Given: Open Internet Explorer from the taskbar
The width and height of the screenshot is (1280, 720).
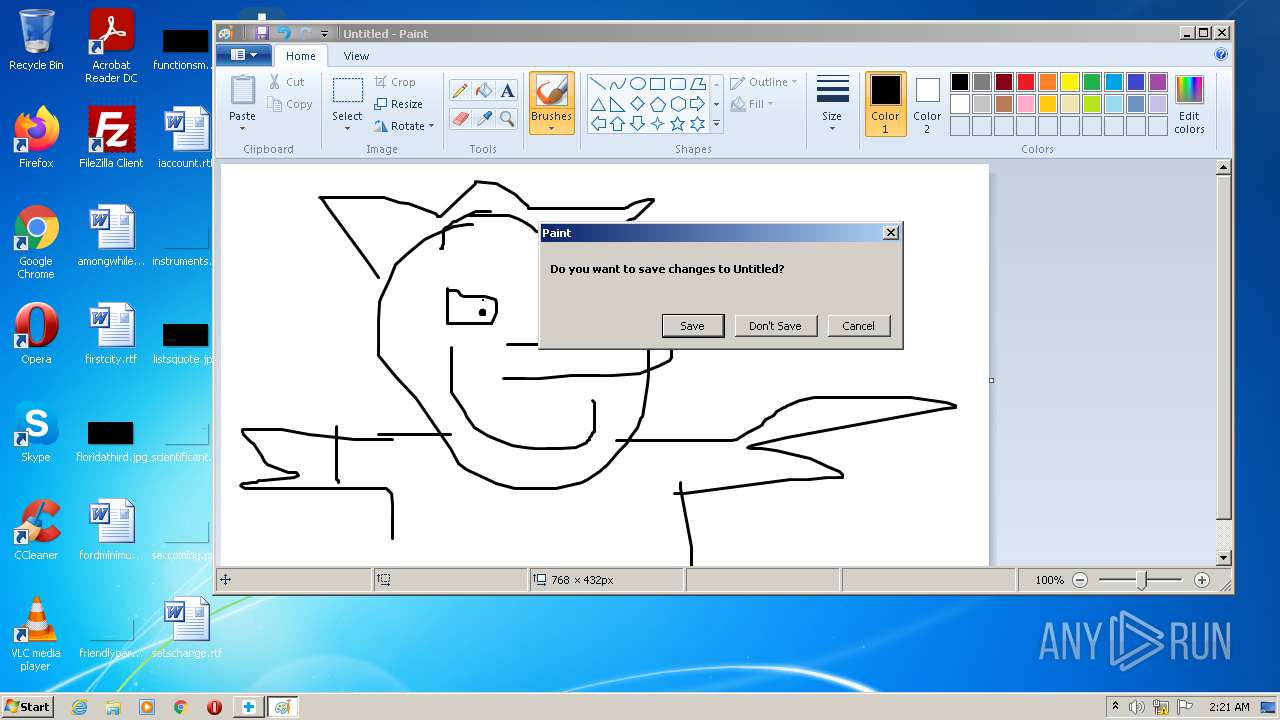Looking at the screenshot, I should 79,707.
